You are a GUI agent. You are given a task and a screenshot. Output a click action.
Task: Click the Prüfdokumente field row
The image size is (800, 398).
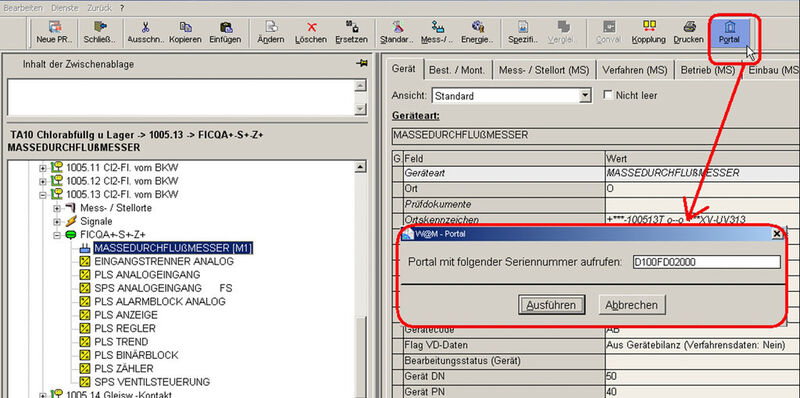596,204
